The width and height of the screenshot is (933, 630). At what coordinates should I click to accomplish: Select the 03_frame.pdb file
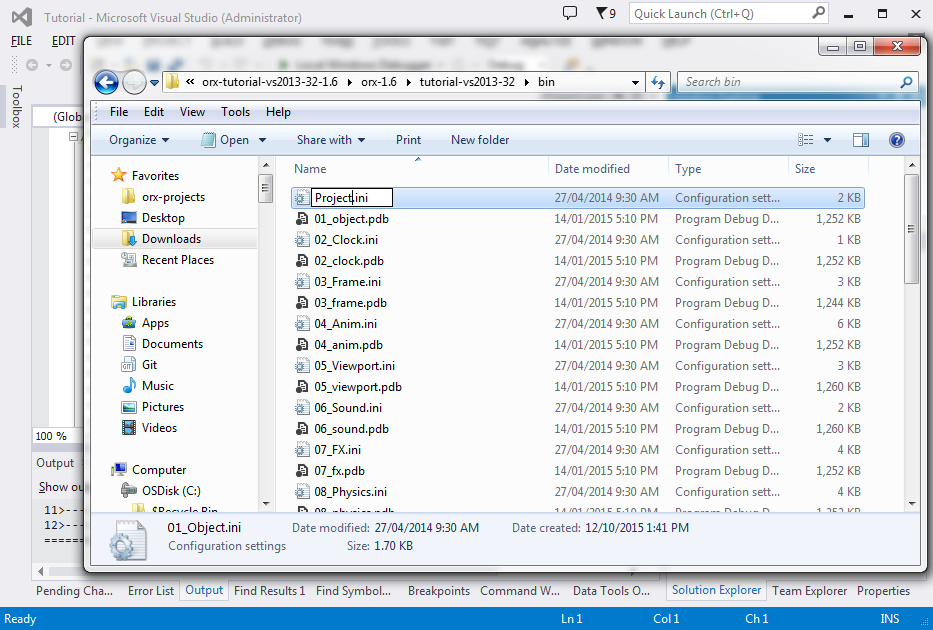[350, 303]
